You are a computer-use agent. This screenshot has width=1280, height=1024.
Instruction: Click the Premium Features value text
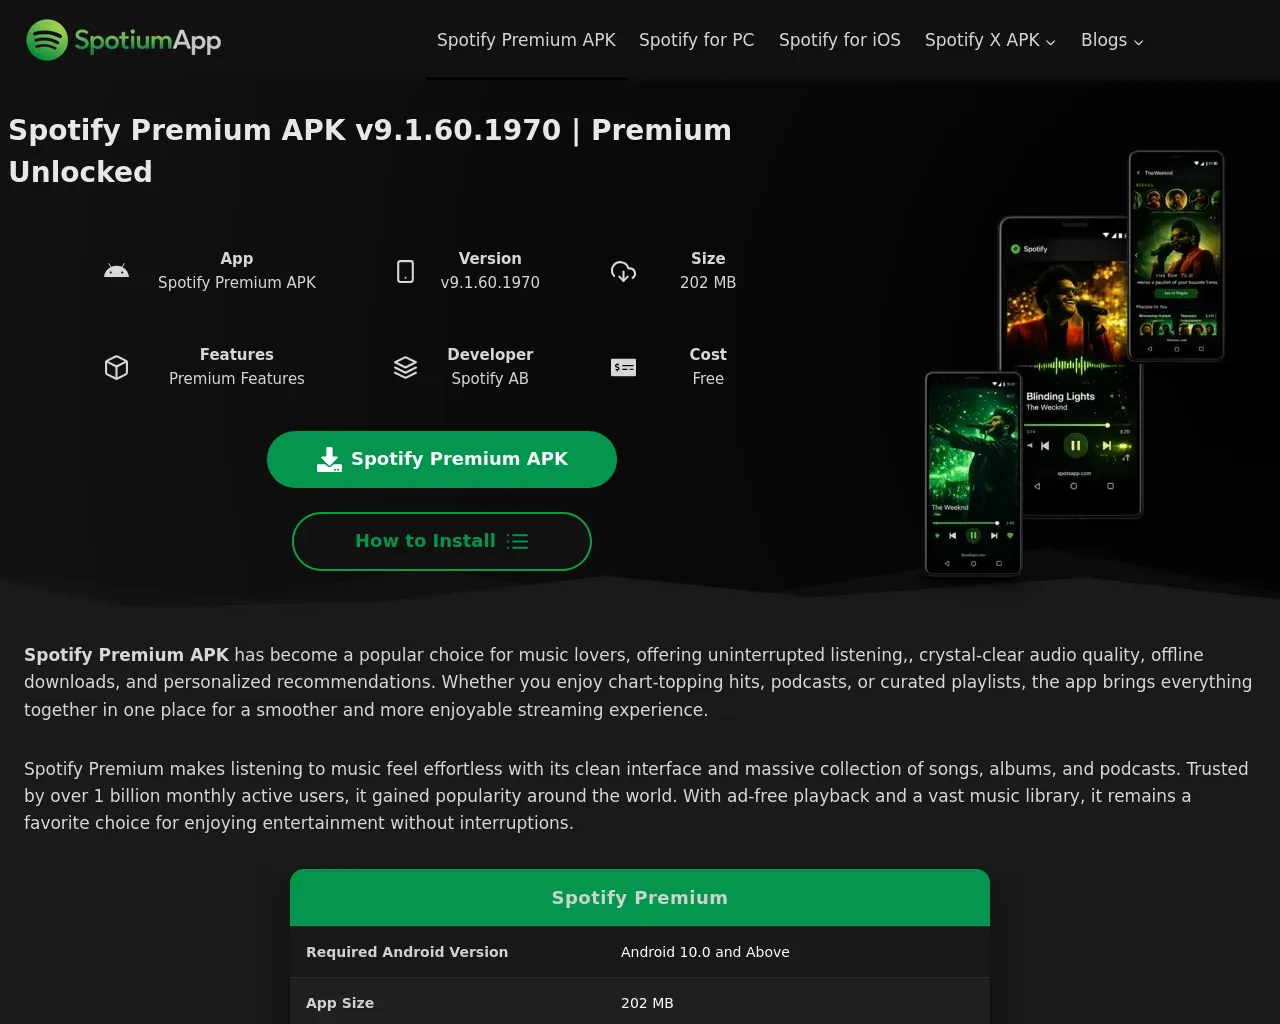[x=237, y=379]
